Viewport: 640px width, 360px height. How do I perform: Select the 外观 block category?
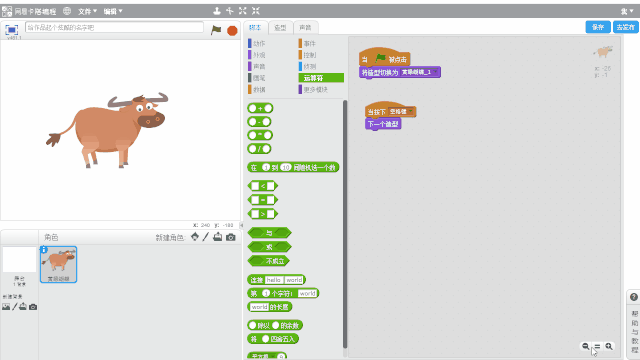(x=257, y=55)
